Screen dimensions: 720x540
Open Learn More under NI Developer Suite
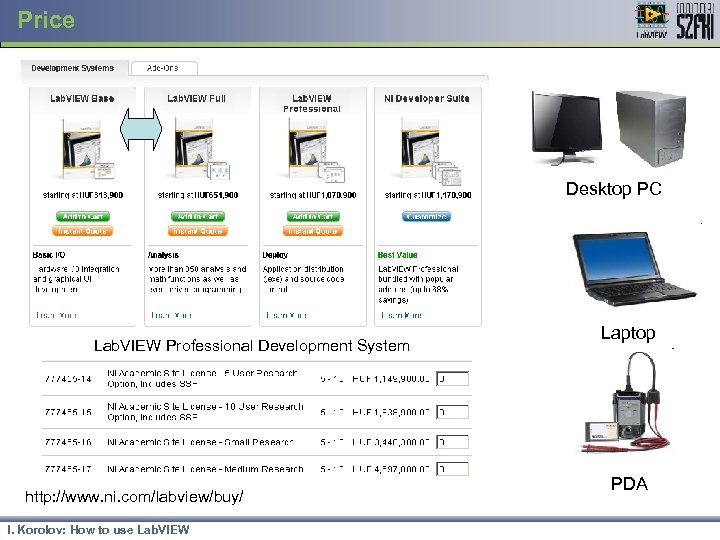[401, 315]
